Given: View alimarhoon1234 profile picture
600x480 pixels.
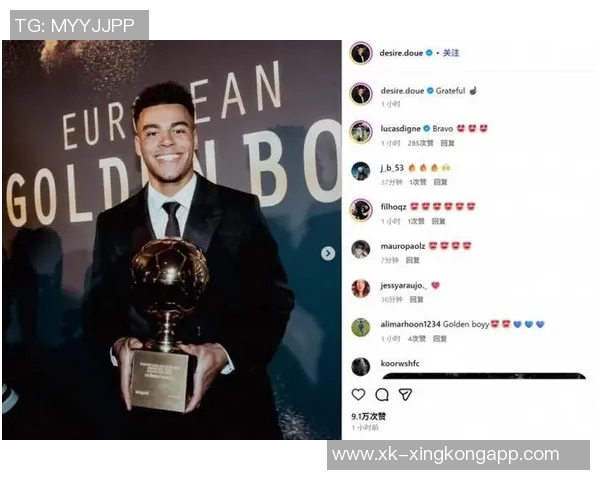Looking at the screenshot, I should pyautogui.click(x=361, y=328).
